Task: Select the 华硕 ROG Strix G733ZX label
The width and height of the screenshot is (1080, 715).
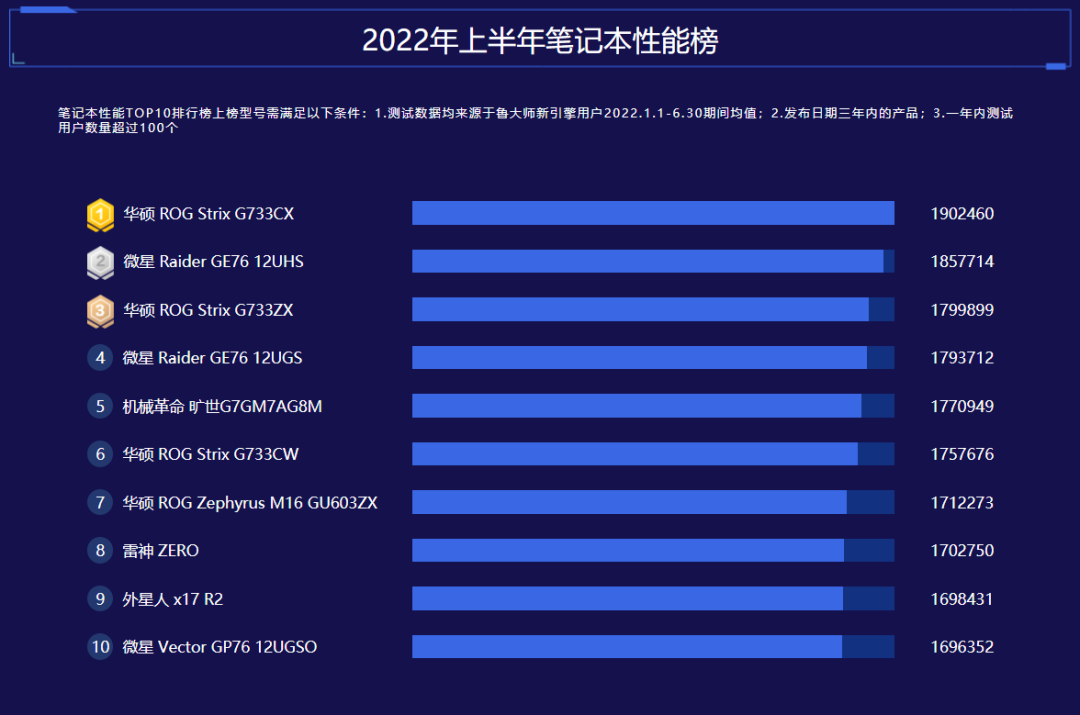Action: (209, 311)
